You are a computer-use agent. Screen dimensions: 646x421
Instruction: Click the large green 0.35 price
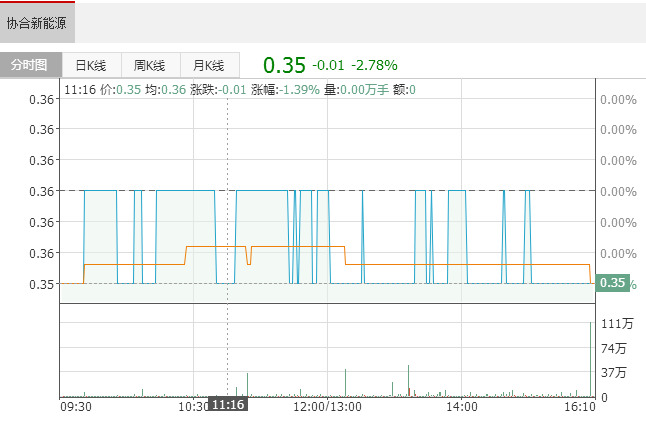pos(284,66)
